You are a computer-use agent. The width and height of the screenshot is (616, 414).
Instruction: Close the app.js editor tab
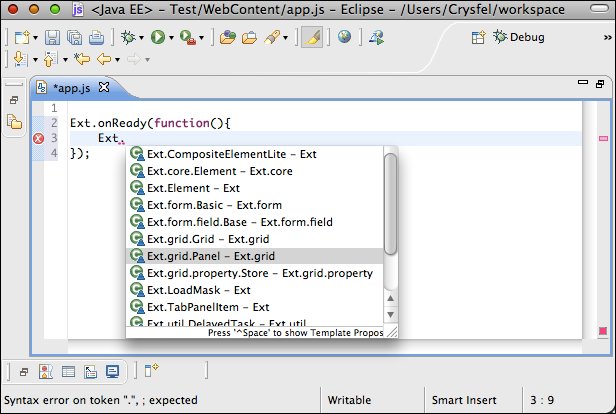tap(104, 87)
